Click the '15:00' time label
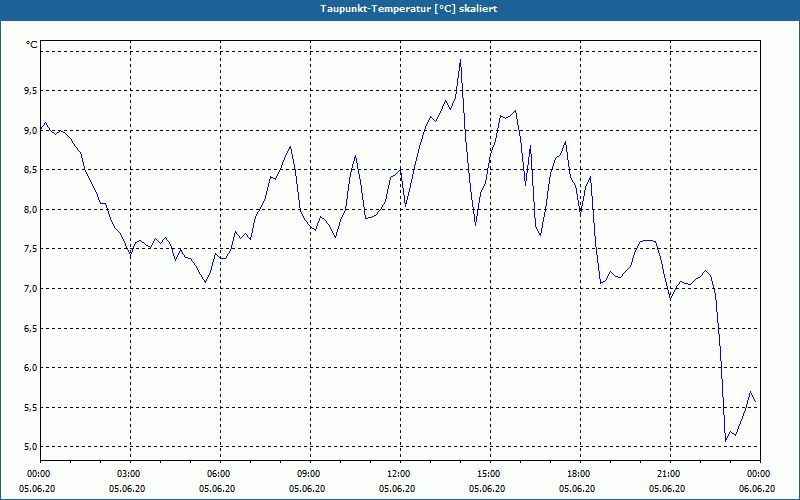 coord(490,474)
